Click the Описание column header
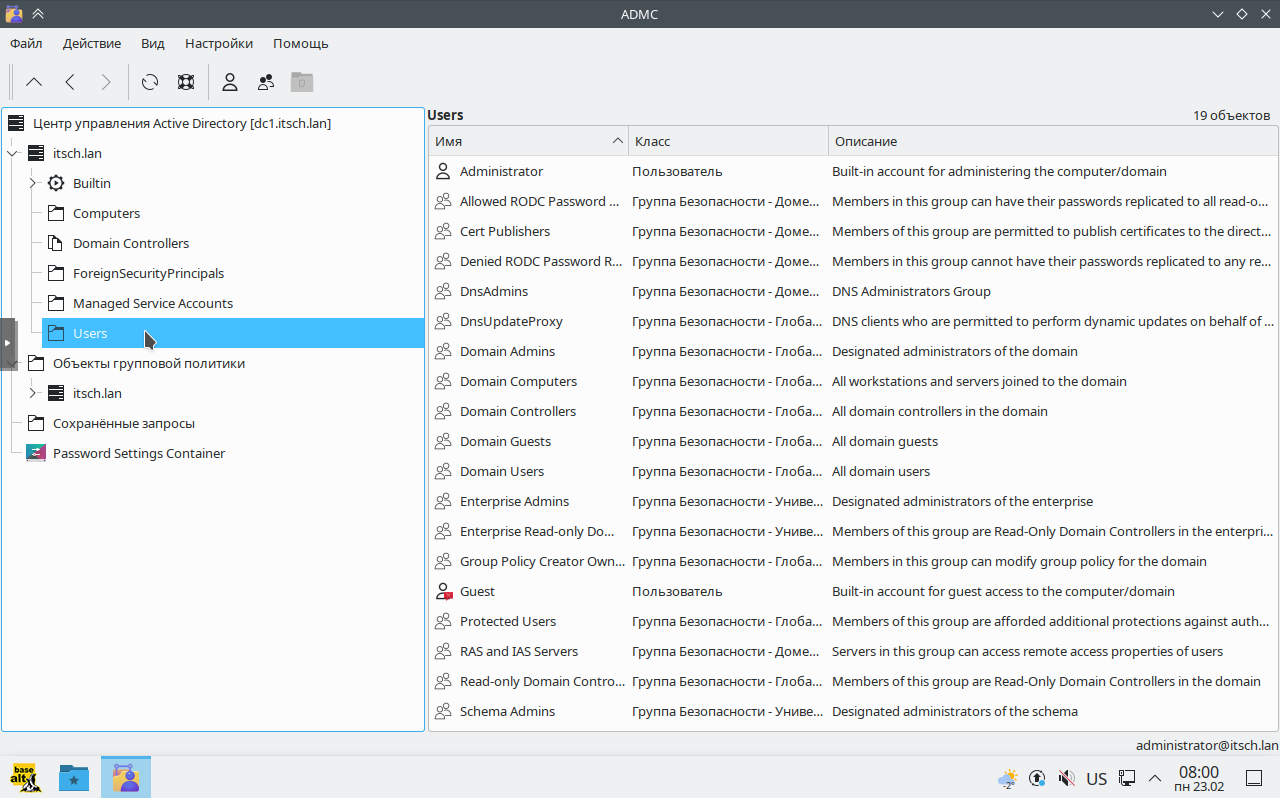The height and width of the screenshot is (798, 1280). point(866,141)
